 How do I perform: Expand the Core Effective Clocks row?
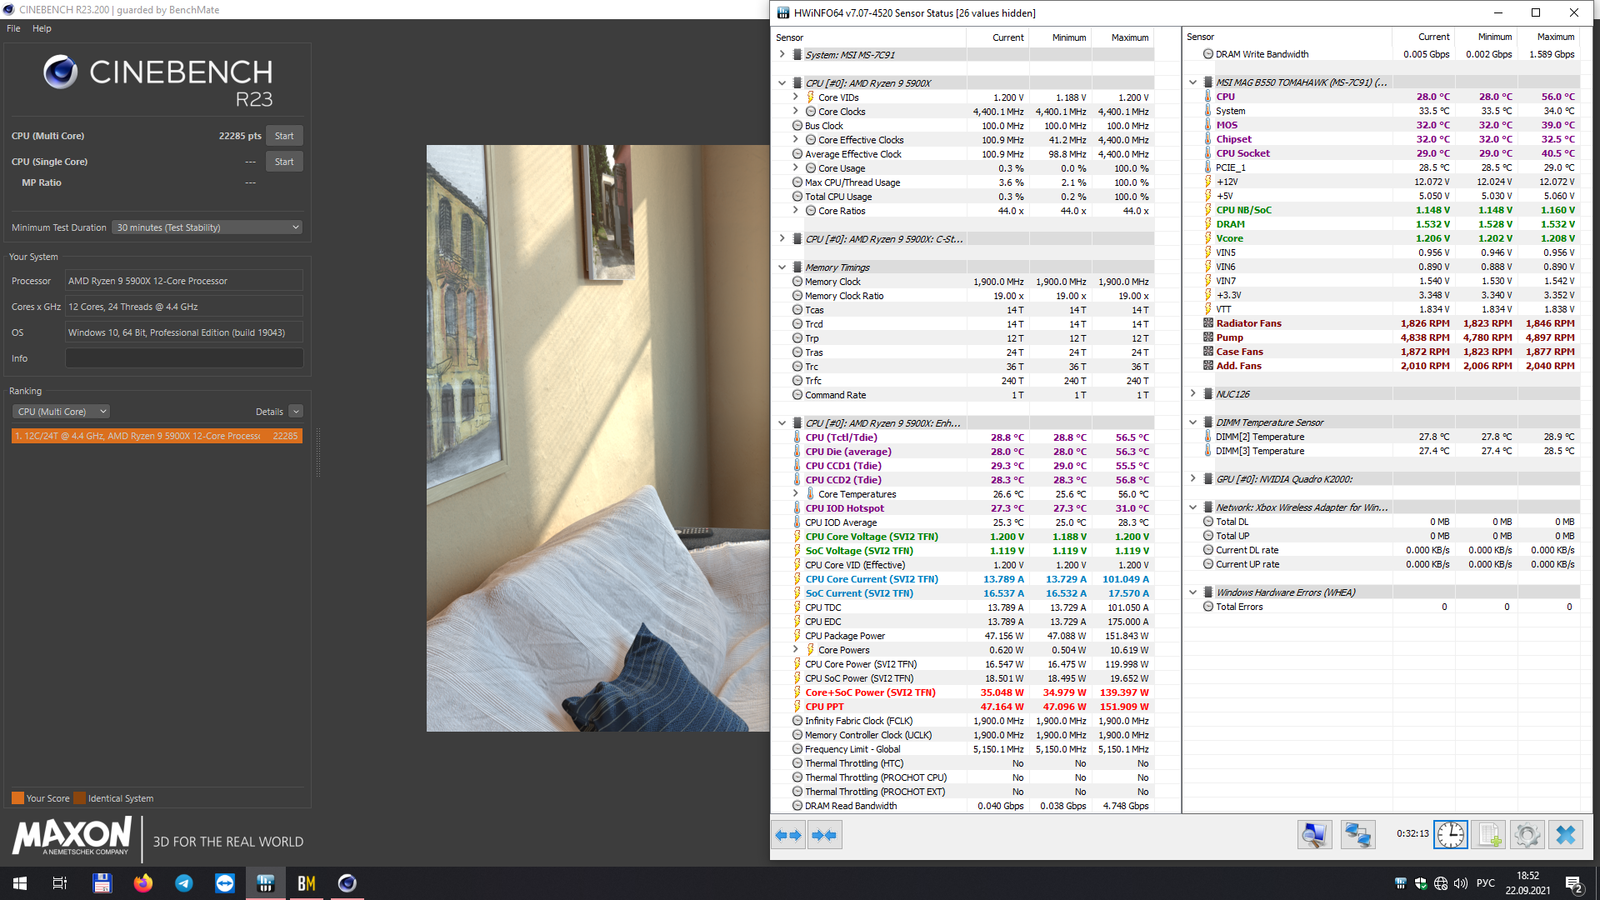[x=796, y=140]
